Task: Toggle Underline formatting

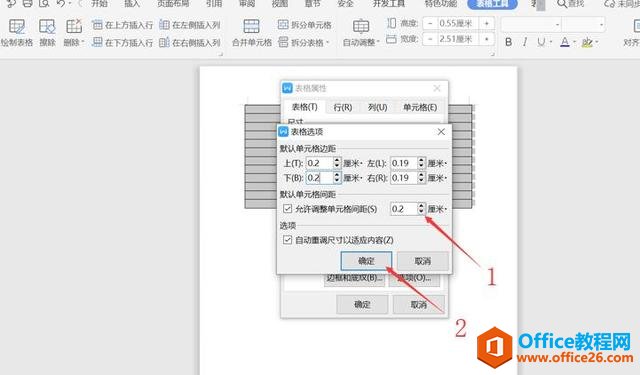Action: pos(541,42)
